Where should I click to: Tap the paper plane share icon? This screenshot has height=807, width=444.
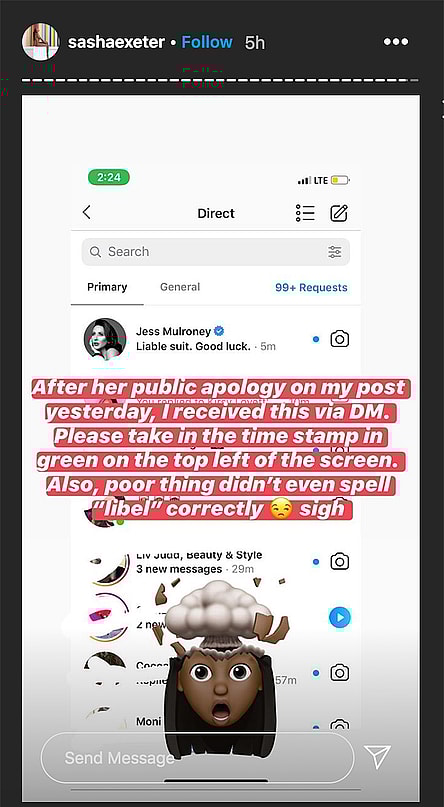(377, 757)
